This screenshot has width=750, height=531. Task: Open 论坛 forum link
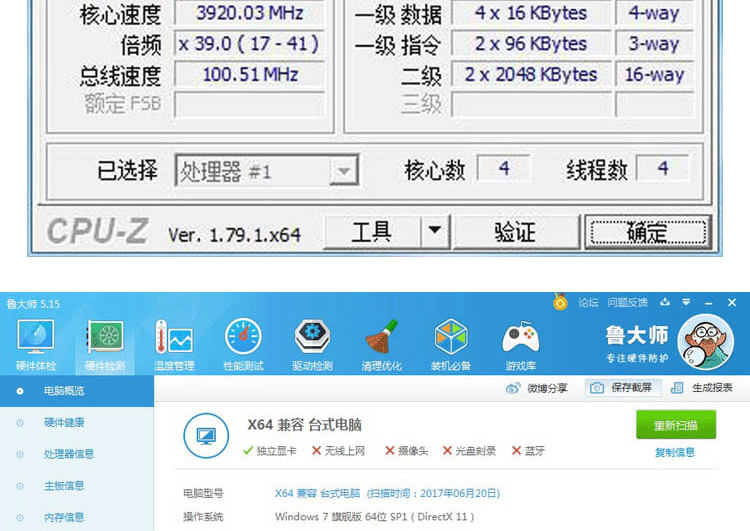[588, 302]
